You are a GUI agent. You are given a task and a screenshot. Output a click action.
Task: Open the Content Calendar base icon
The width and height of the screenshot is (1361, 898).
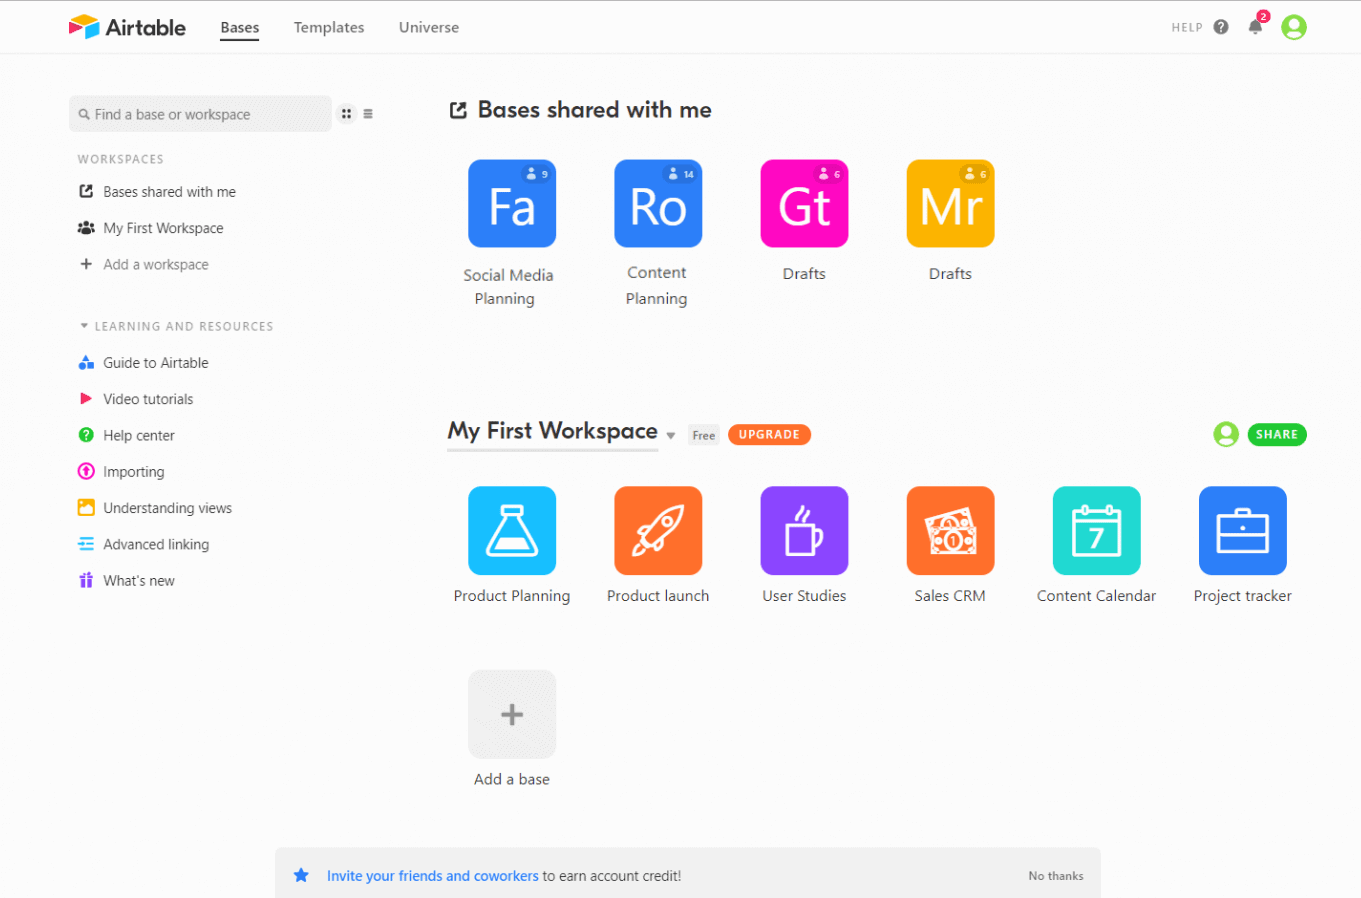point(1096,530)
